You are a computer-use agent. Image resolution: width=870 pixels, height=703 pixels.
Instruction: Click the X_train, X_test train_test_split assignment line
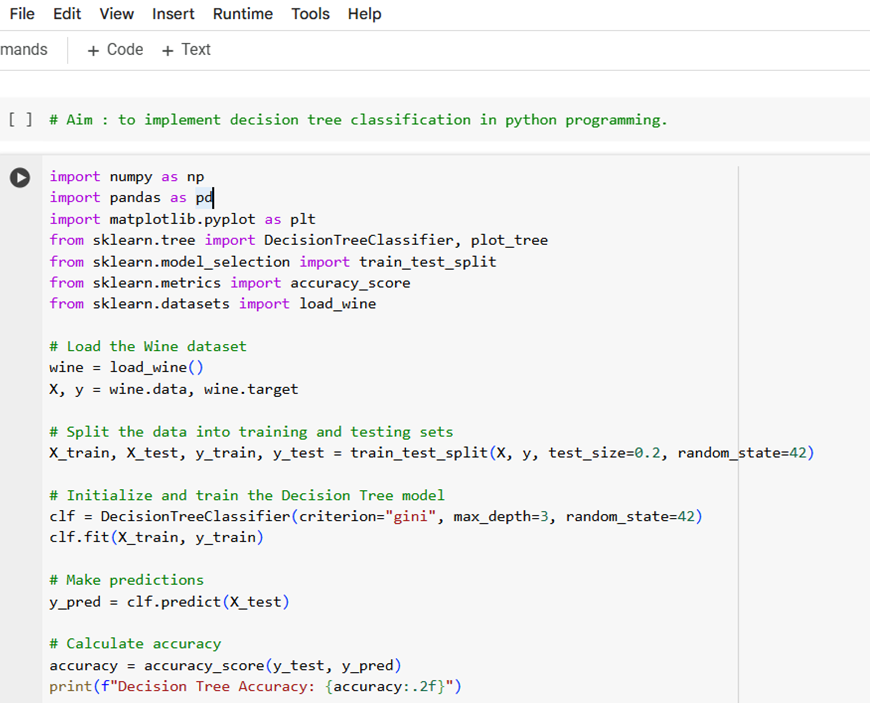[432, 453]
